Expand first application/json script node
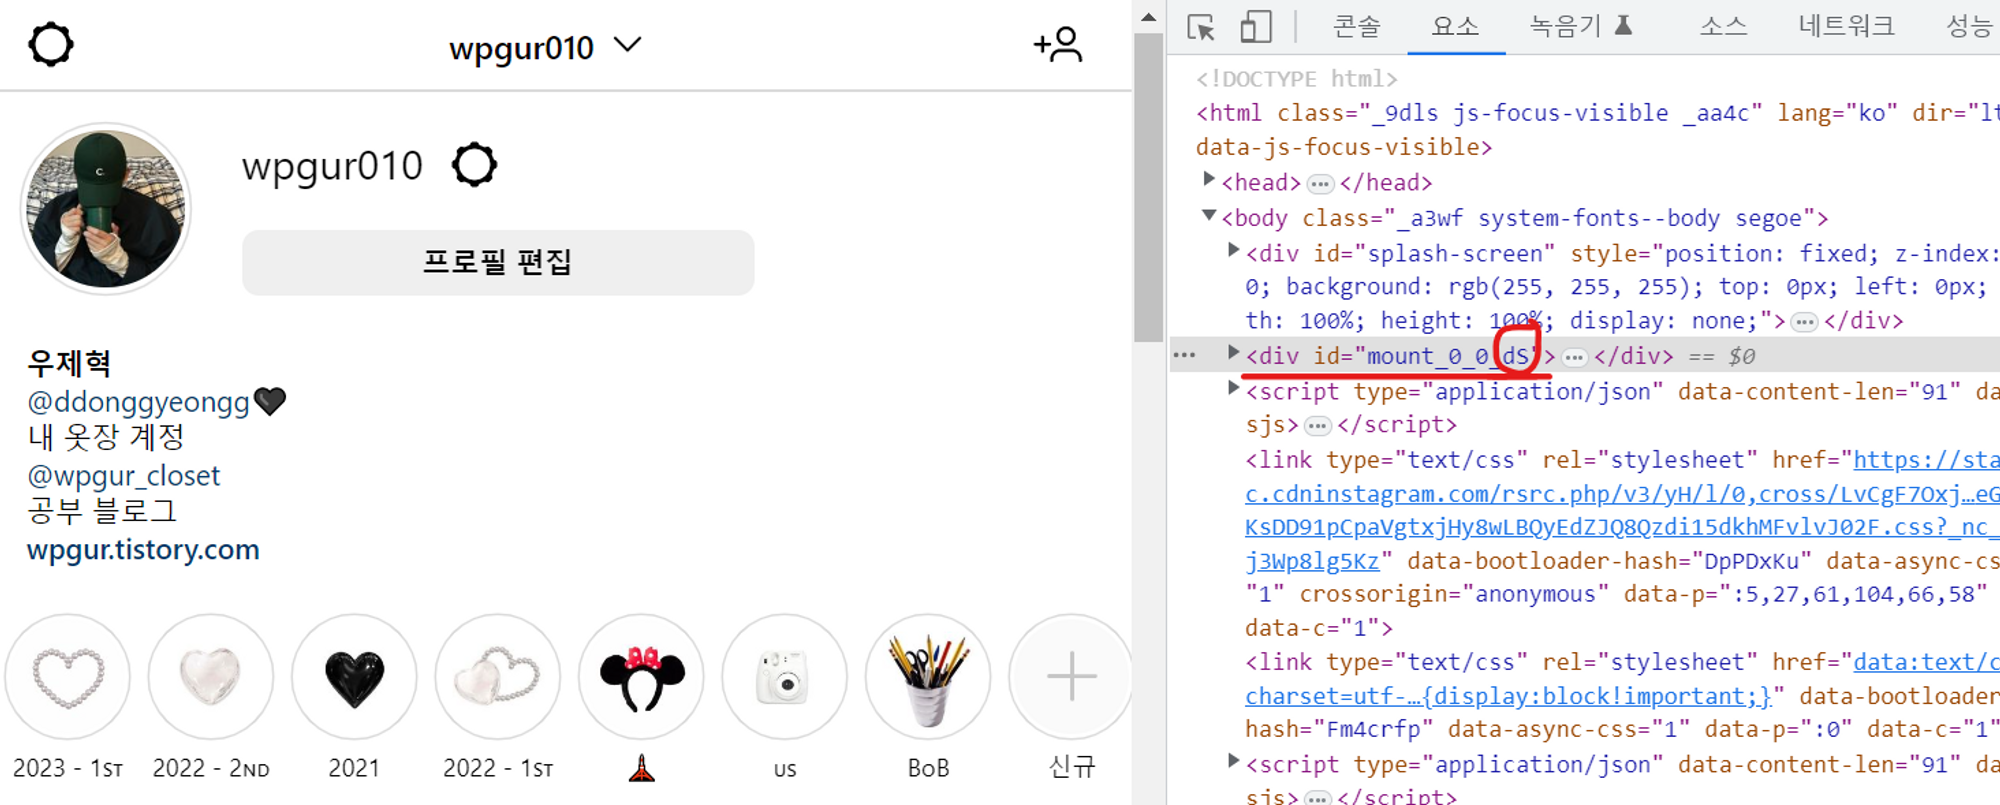The width and height of the screenshot is (2000, 805). click(1233, 389)
